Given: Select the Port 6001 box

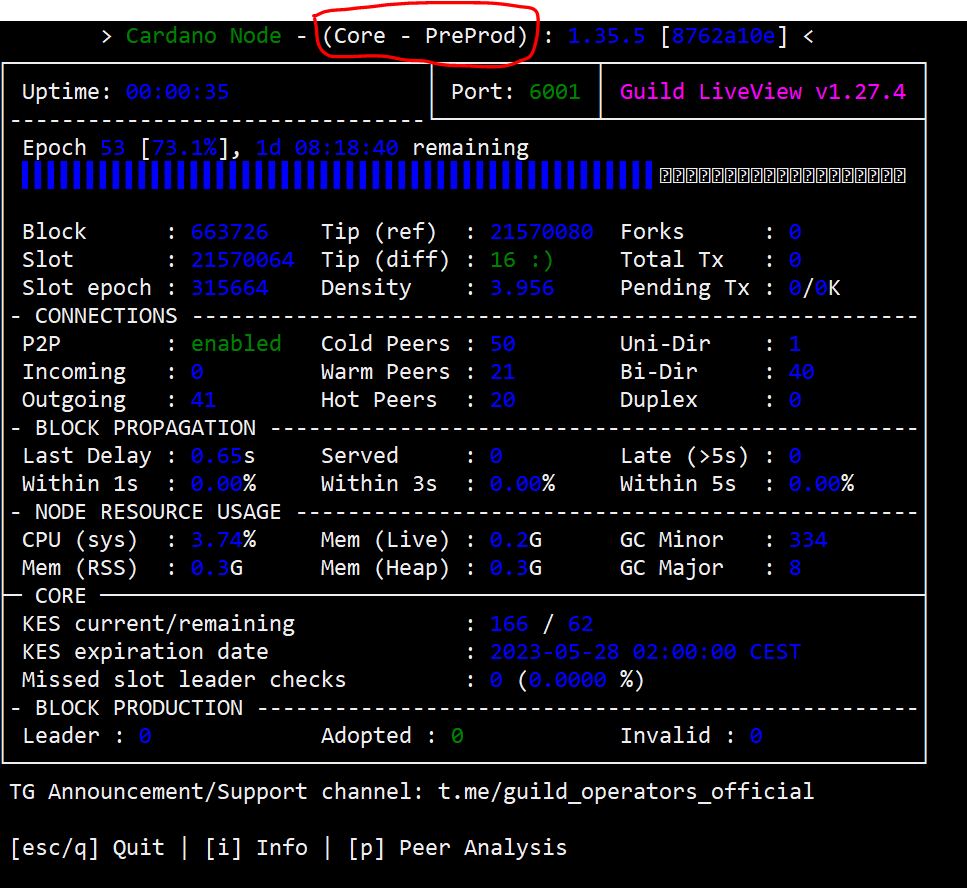Looking at the screenshot, I should click(x=515, y=92).
